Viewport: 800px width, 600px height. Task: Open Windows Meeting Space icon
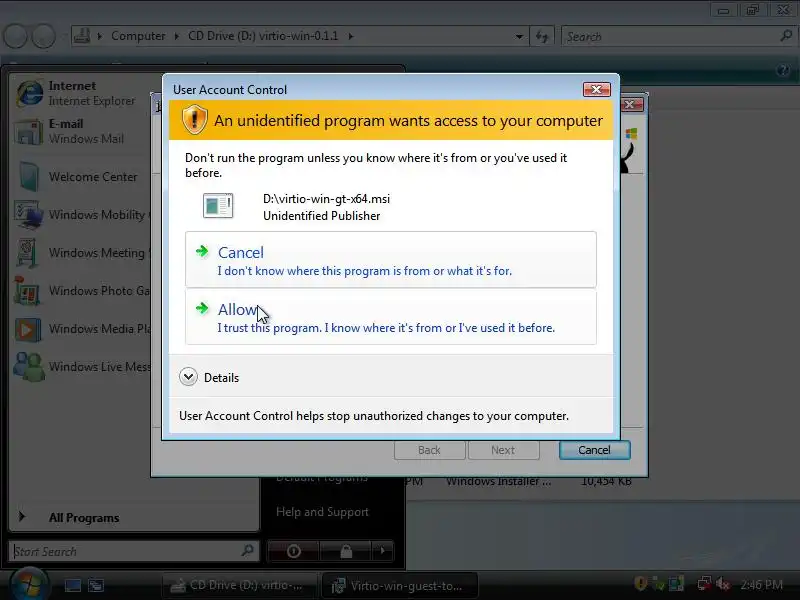[27, 253]
